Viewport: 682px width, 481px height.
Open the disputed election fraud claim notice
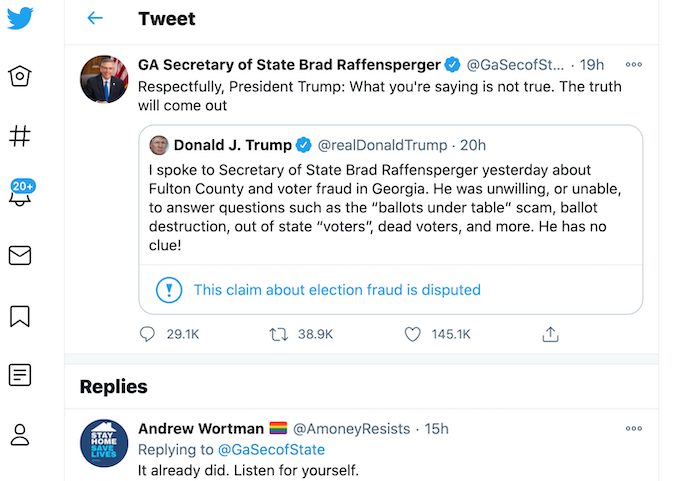coord(336,290)
